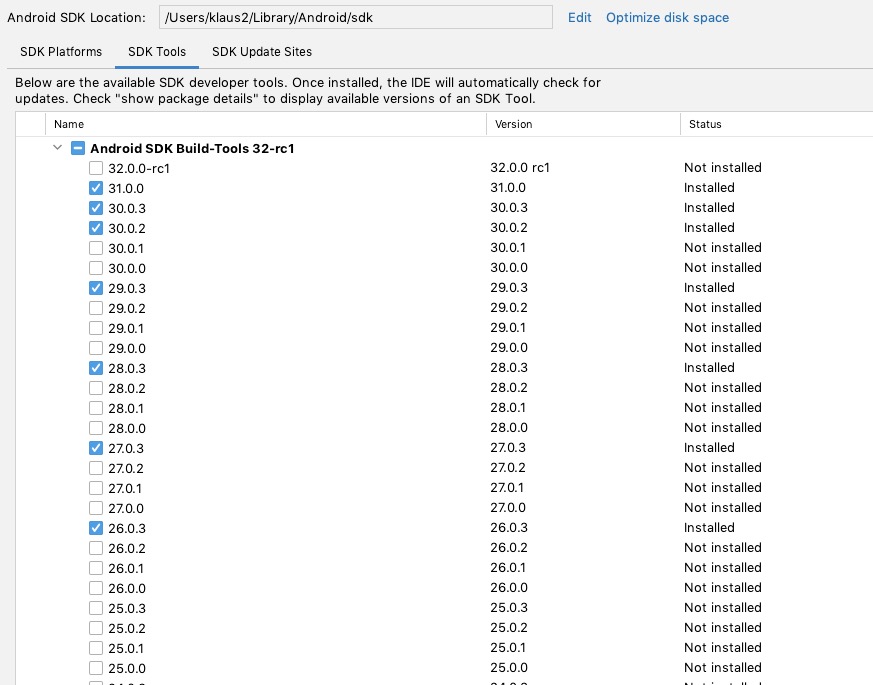Uncheck the 30.0.3 build tools checkbox
873x685 pixels.
(x=96, y=208)
